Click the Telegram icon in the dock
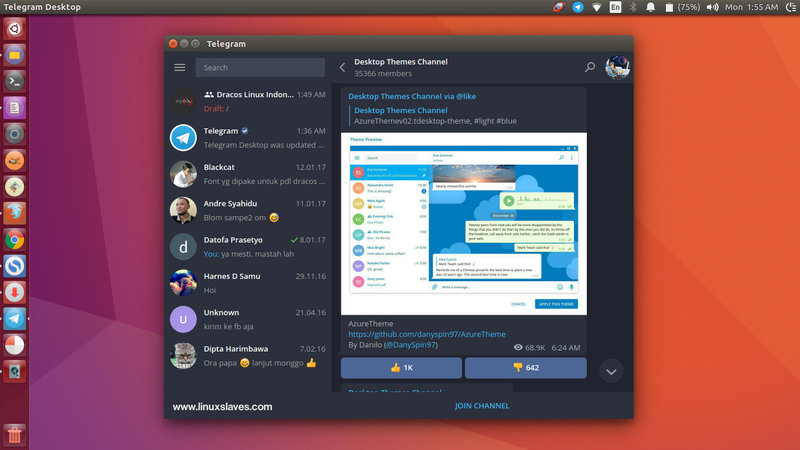 tap(14, 319)
